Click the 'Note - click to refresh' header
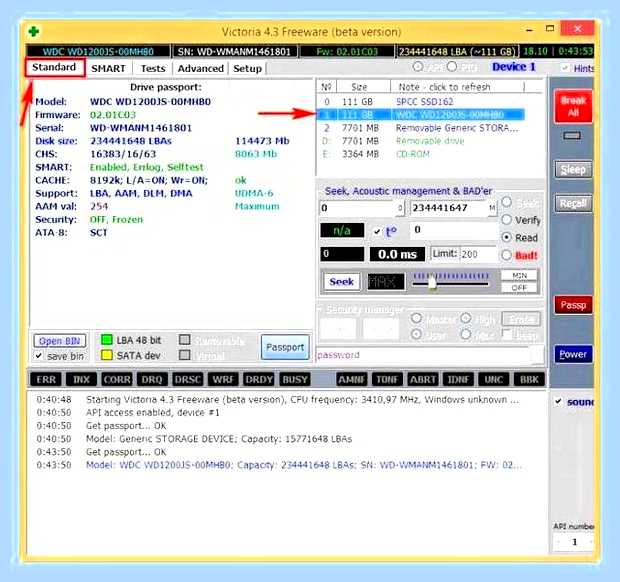Screen dimensions: 620x582 click(457, 87)
